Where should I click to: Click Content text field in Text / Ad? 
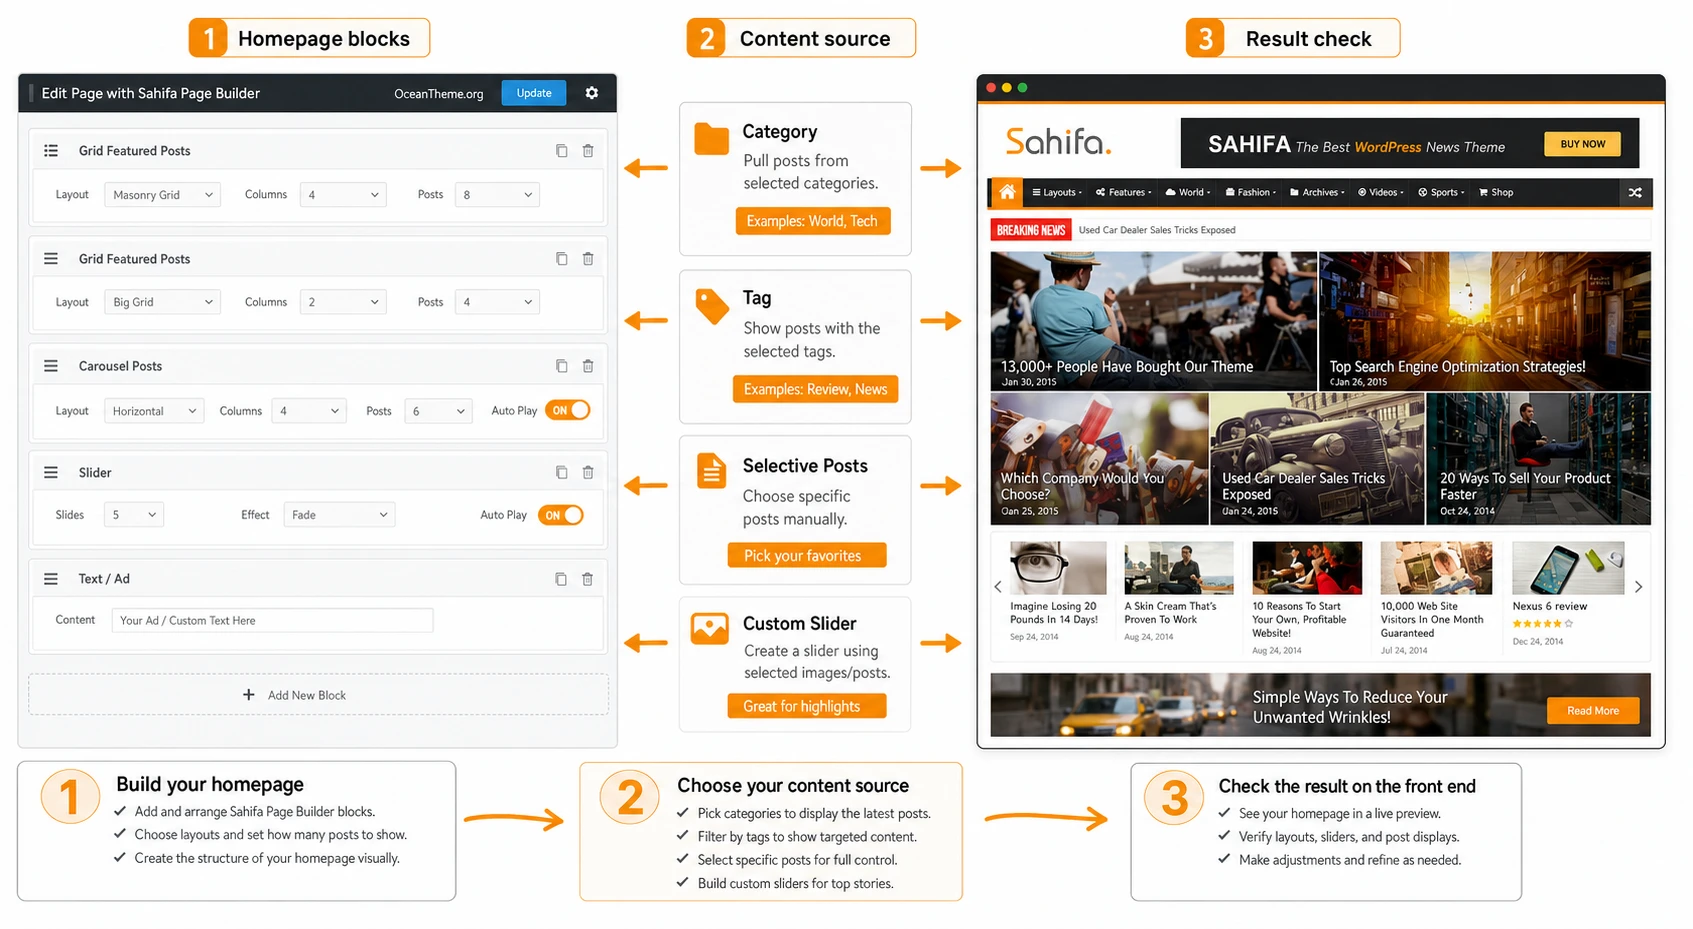point(272,620)
